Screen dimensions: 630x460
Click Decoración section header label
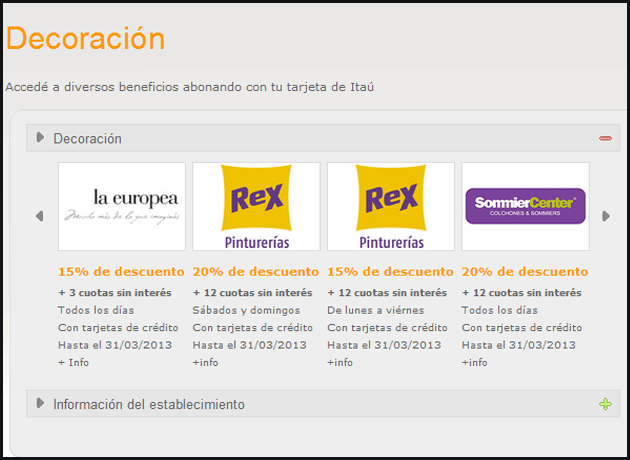(x=88, y=139)
